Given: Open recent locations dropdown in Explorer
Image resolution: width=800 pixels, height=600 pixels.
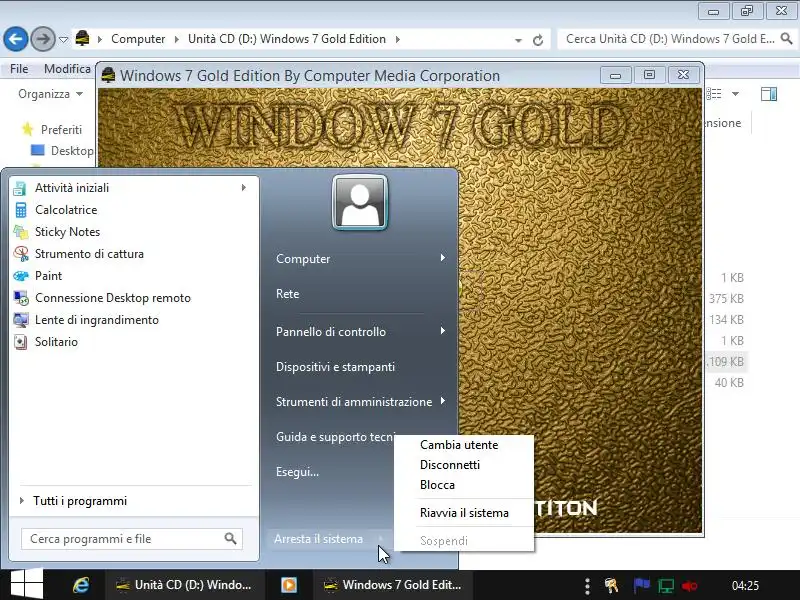Looking at the screenshot, I should pyautogui.click(x=63, y=40).
